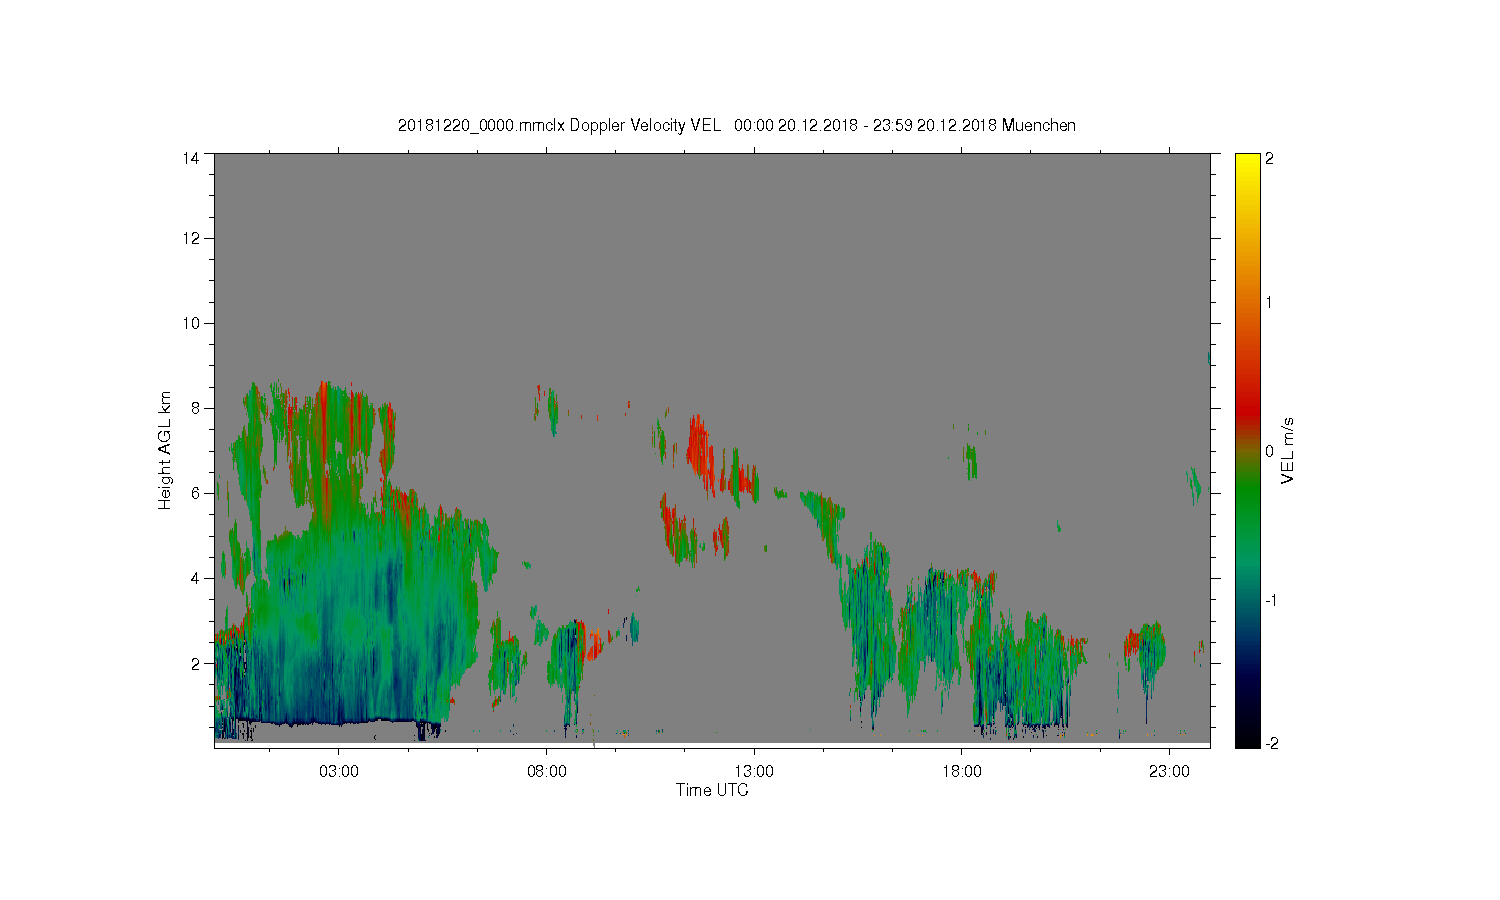Screen dimensions: 1500x900
Task: Click height axis tick label 12
Action: (x=191, y=238)
